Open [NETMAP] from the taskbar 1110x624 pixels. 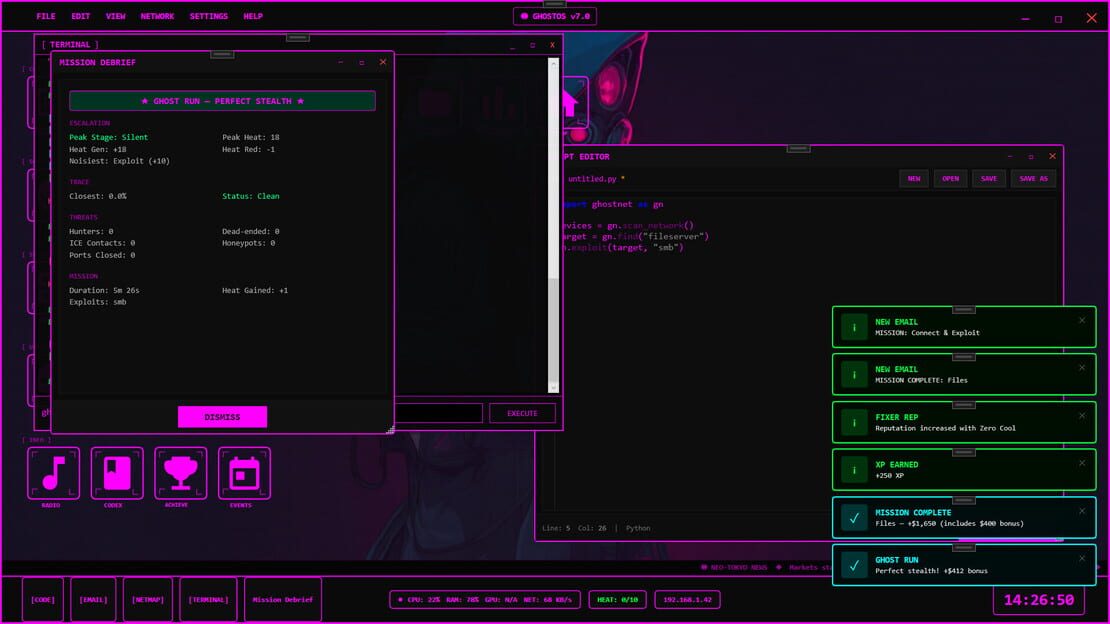click(x=147, y=600)
